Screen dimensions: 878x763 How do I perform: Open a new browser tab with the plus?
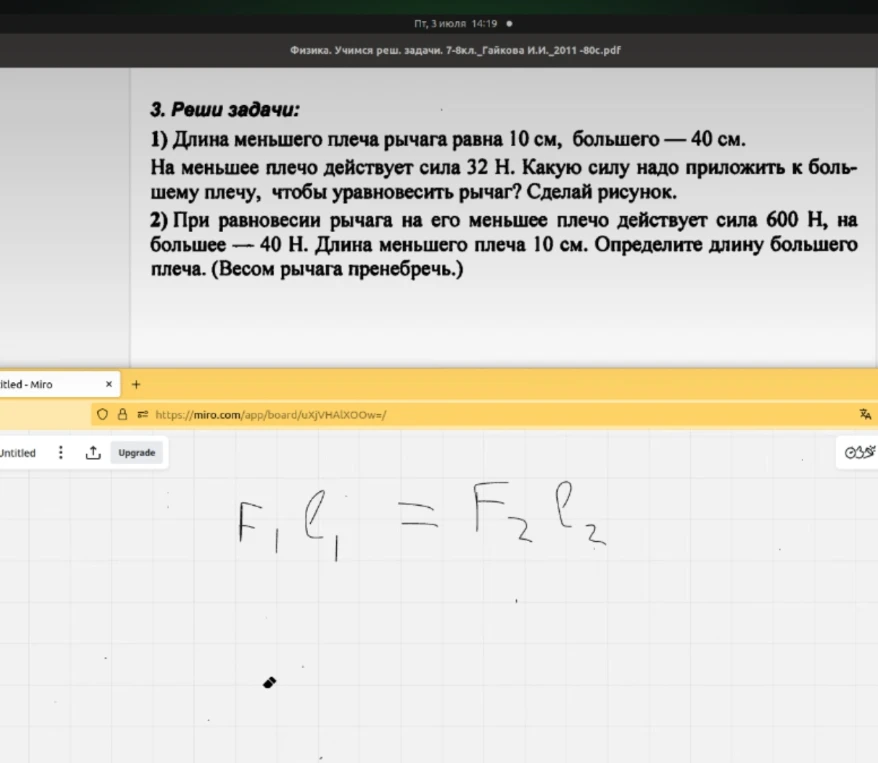pos(136,384)
